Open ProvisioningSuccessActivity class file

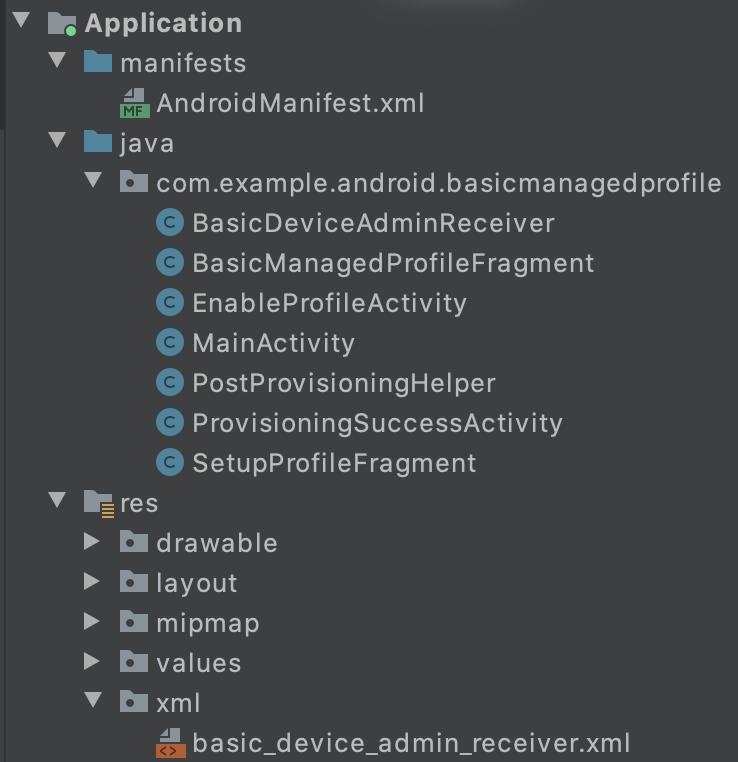[x=378, y=423]
